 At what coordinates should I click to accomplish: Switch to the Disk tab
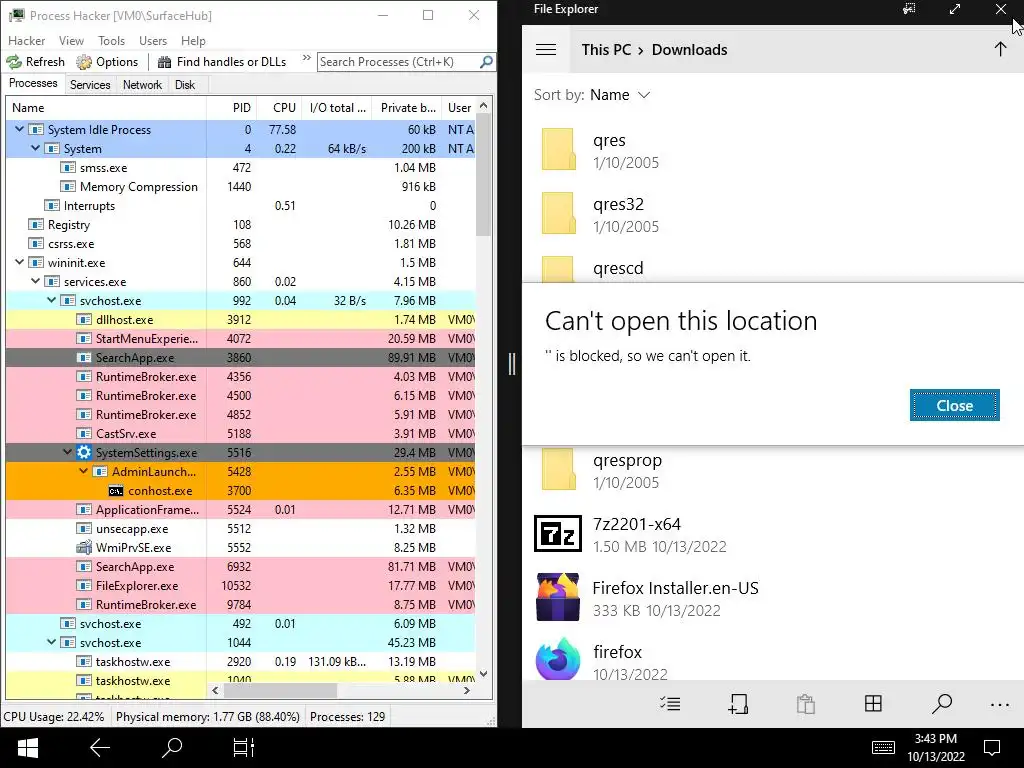pos(185,85)
